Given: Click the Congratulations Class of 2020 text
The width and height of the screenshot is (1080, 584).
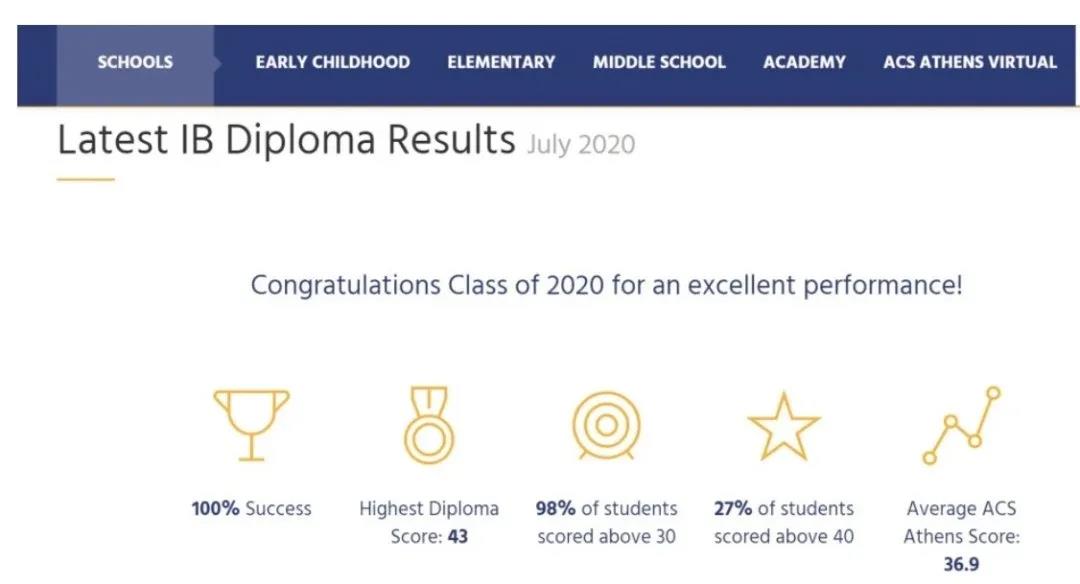Looking at the screenshot, I should pos(606,285).
